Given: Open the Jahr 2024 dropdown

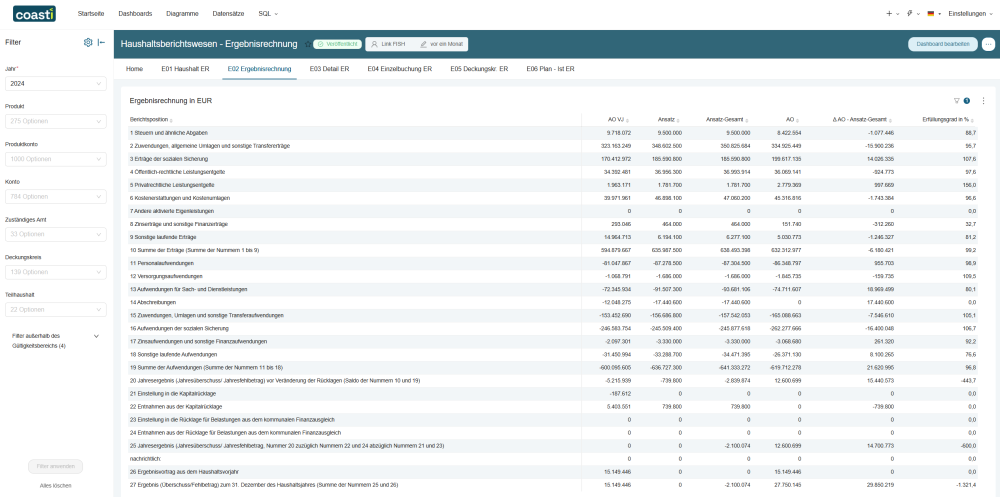Looking at the screenshot, I should pyautogui.click(x=55, y=84).
